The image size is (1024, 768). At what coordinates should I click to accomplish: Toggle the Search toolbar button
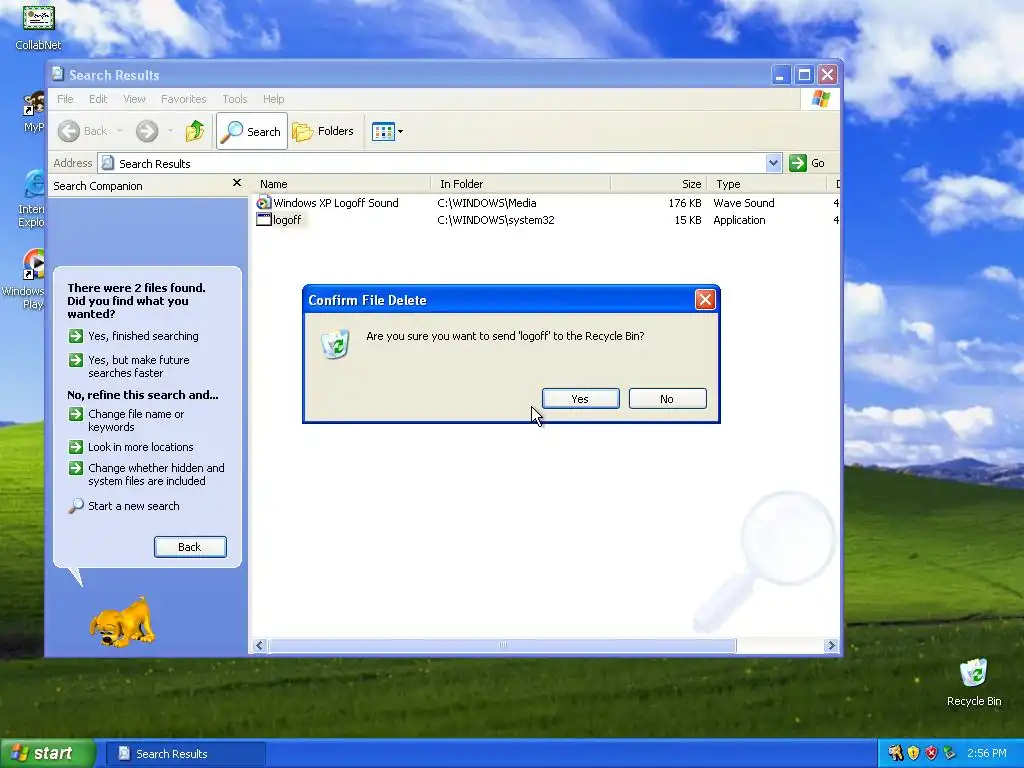coord(251,131)
